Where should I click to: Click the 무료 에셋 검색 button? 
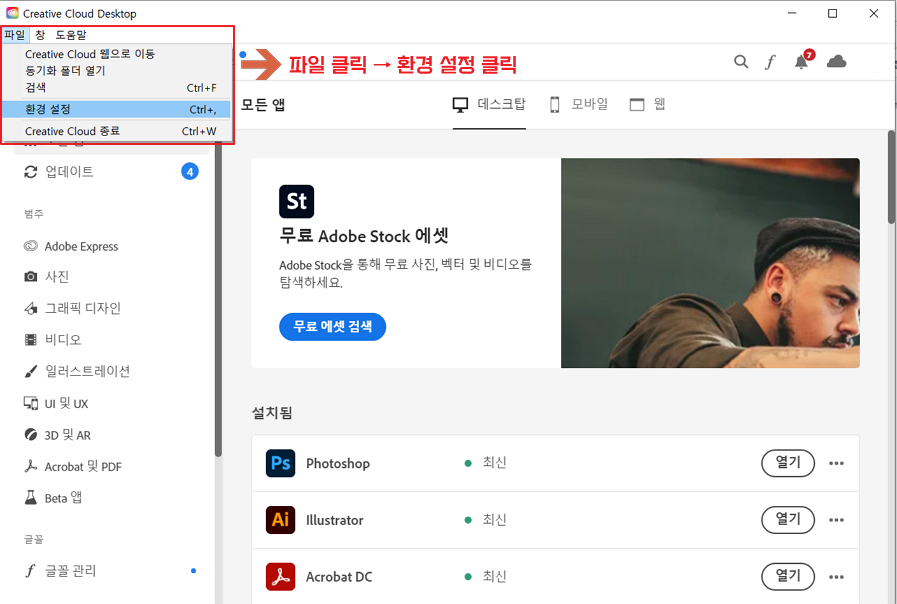(332, 327)
